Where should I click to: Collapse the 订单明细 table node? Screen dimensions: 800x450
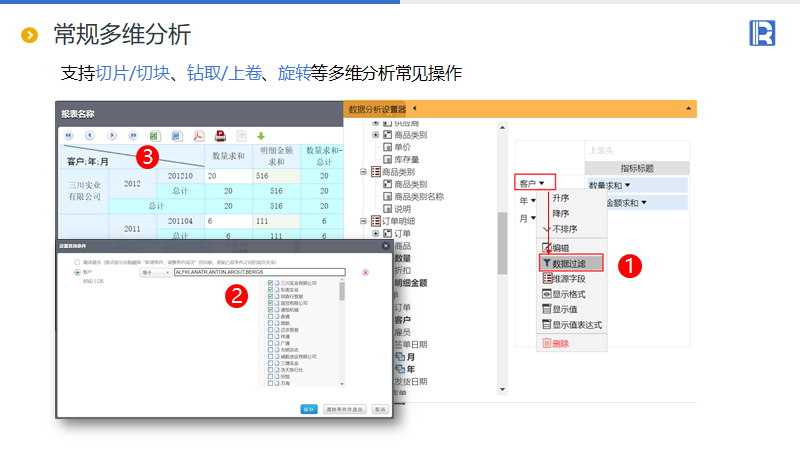click(x=363, y=221)
